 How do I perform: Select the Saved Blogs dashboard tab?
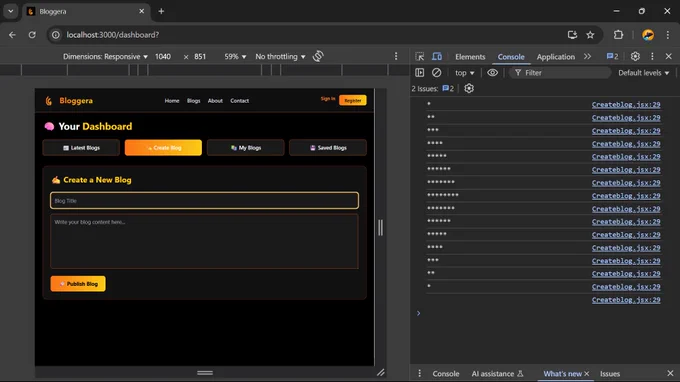tap(328, 148)
